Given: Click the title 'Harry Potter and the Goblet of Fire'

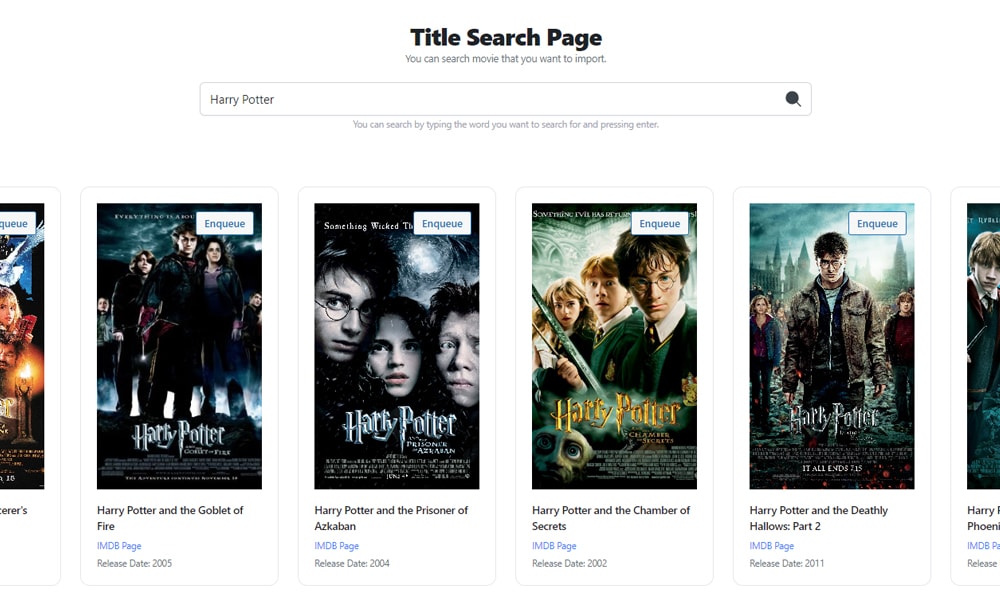Looking at the screenshot, I should pos(170,518).
